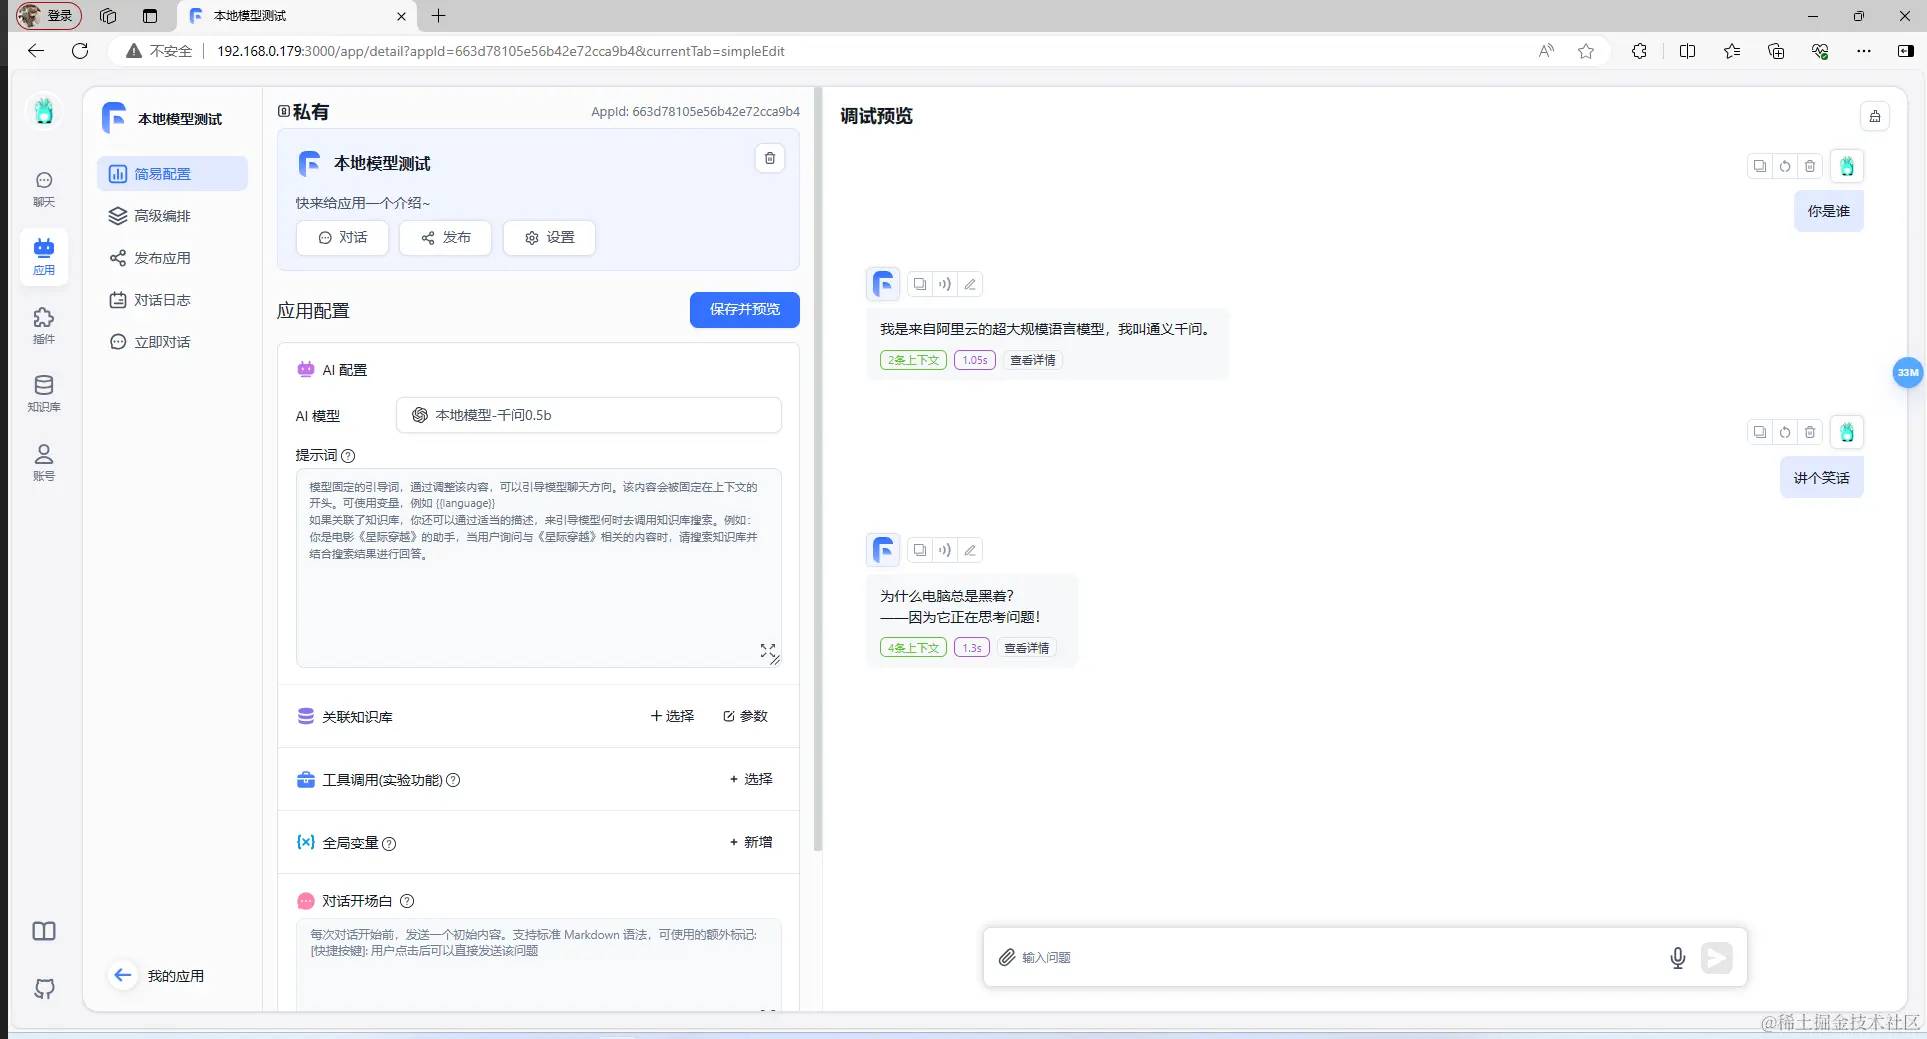Go back to 我的应用
The height and width of the screenshot is (1039, 1927).
click(x=158, y=975)
